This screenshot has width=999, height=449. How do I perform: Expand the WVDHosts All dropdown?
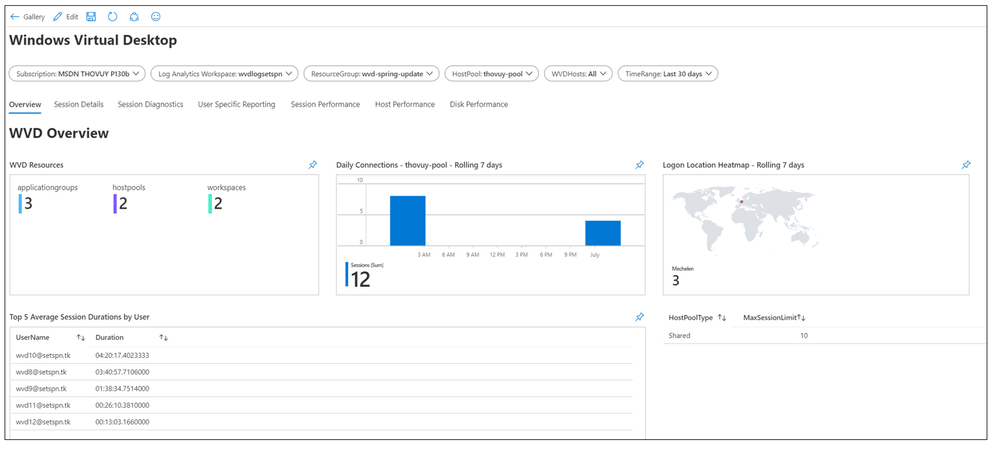pos(579,74)
